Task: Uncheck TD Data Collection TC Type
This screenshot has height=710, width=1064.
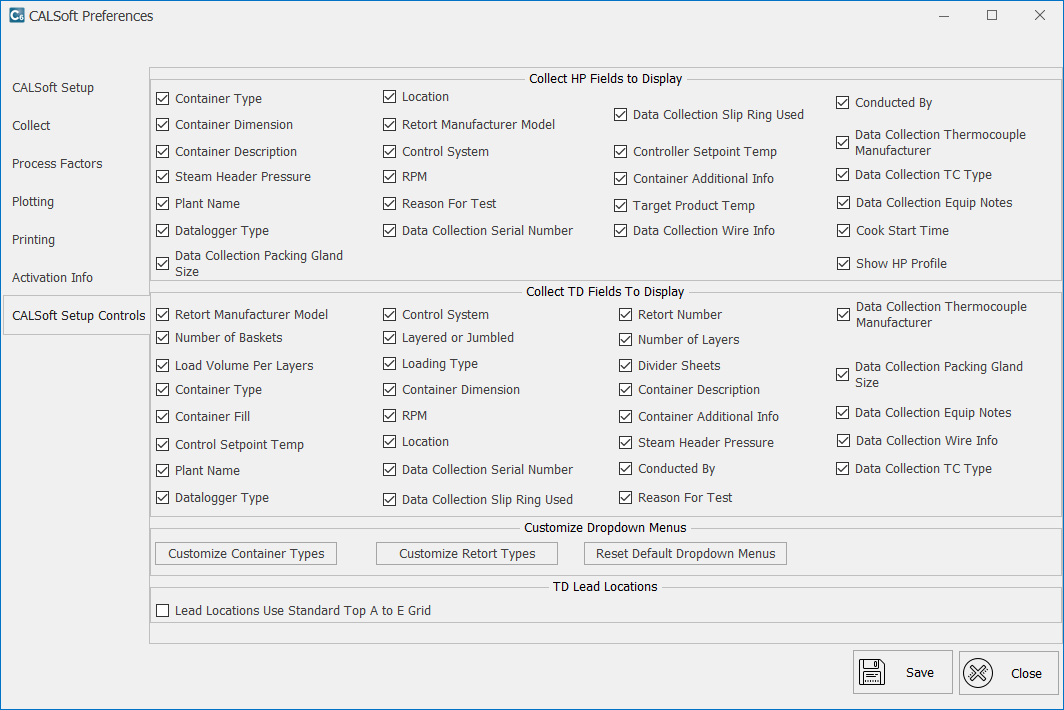Action: [843, 468]
